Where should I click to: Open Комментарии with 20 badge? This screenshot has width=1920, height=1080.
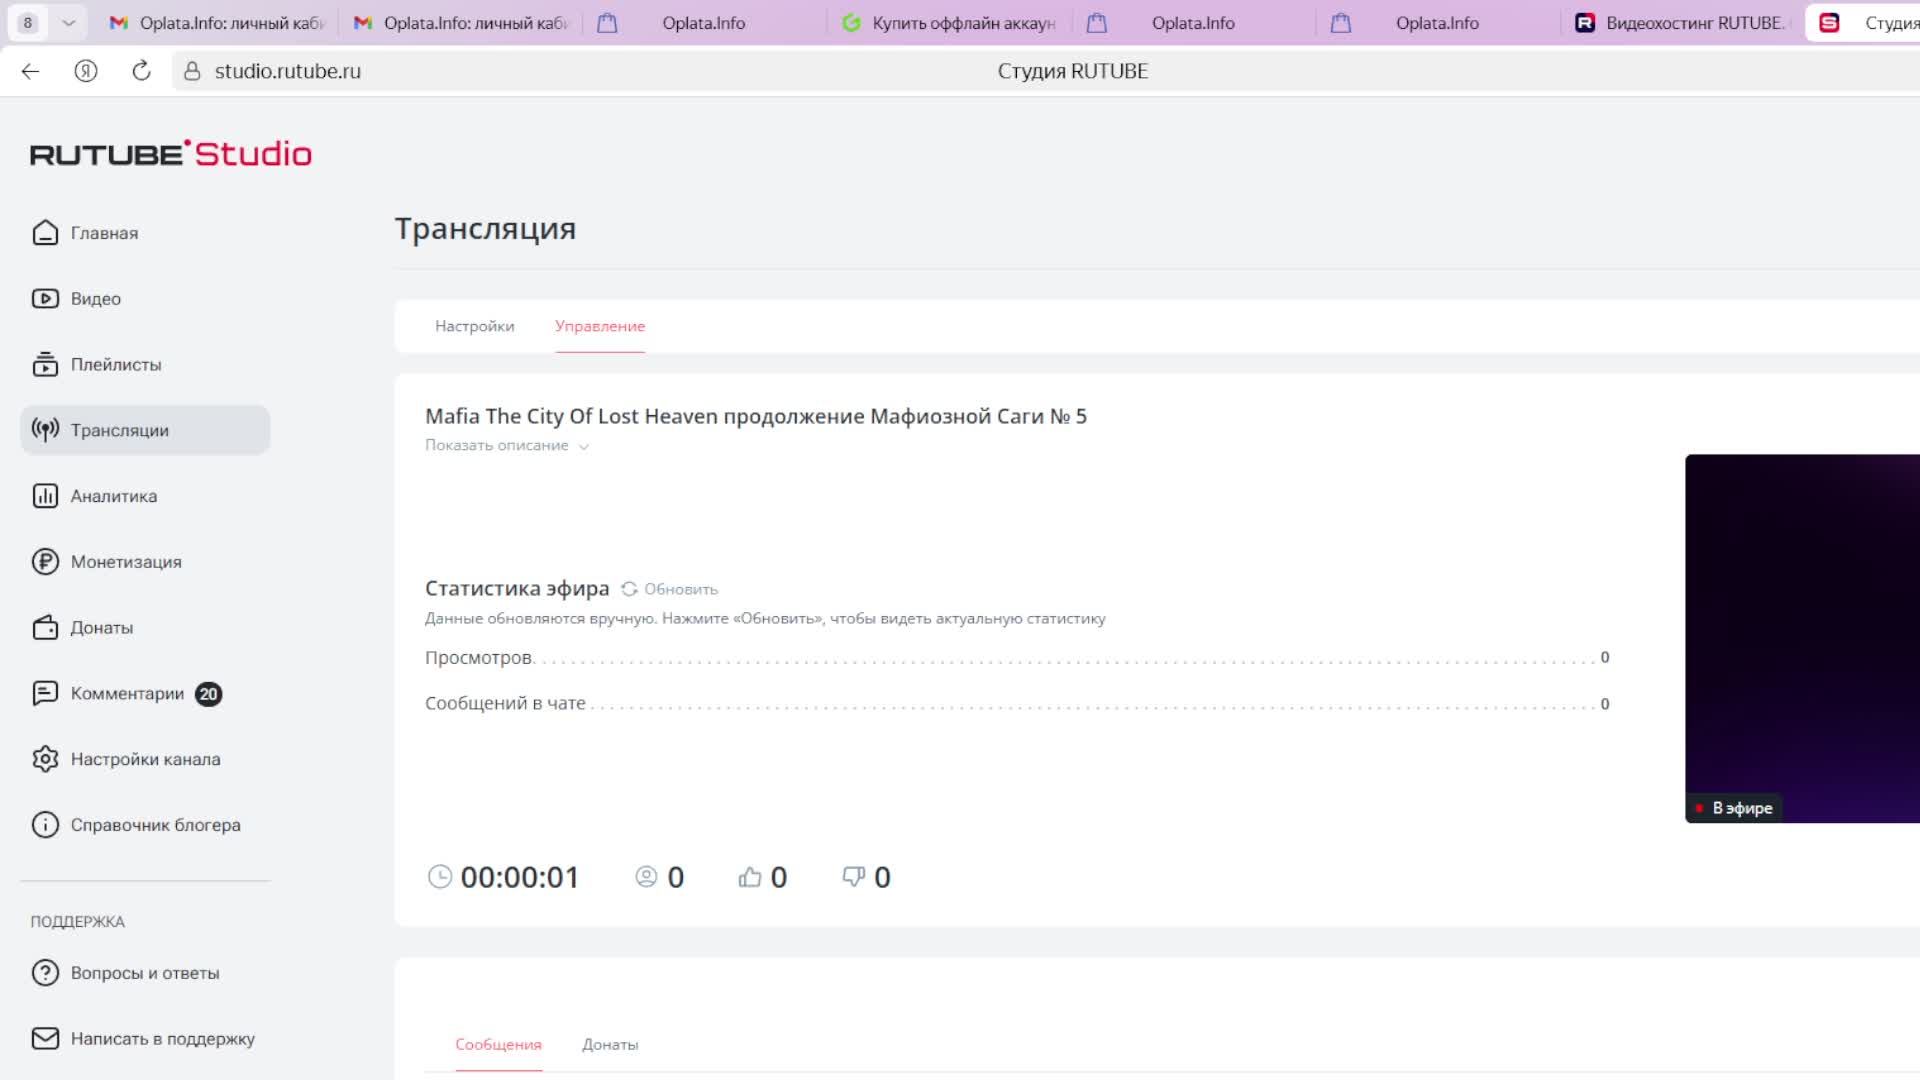[x=127, y=694]
